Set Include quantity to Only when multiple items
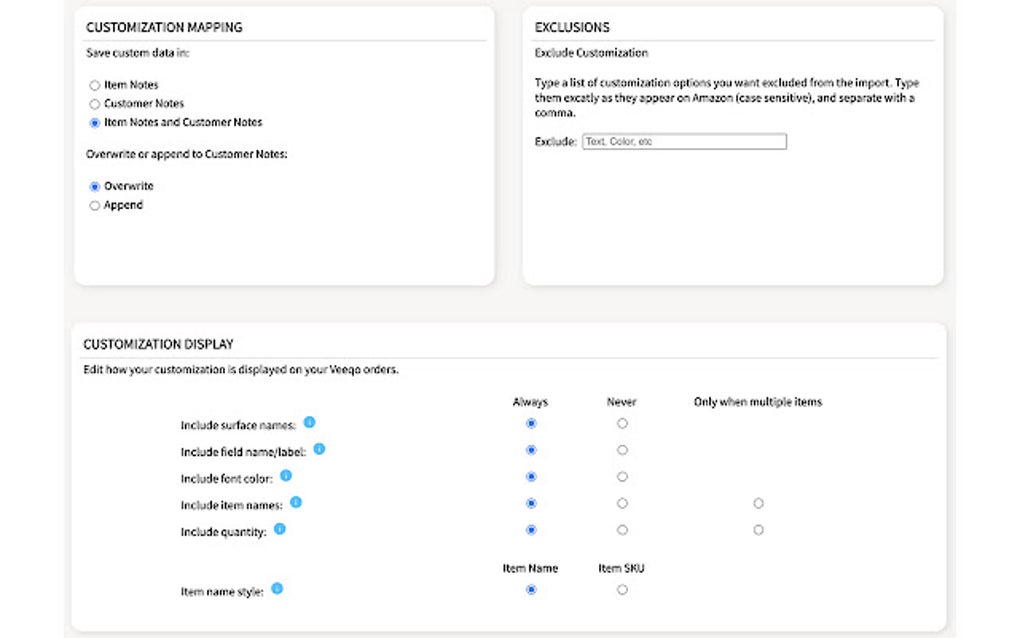1020x638 pixels. click(x=758, y=530)
